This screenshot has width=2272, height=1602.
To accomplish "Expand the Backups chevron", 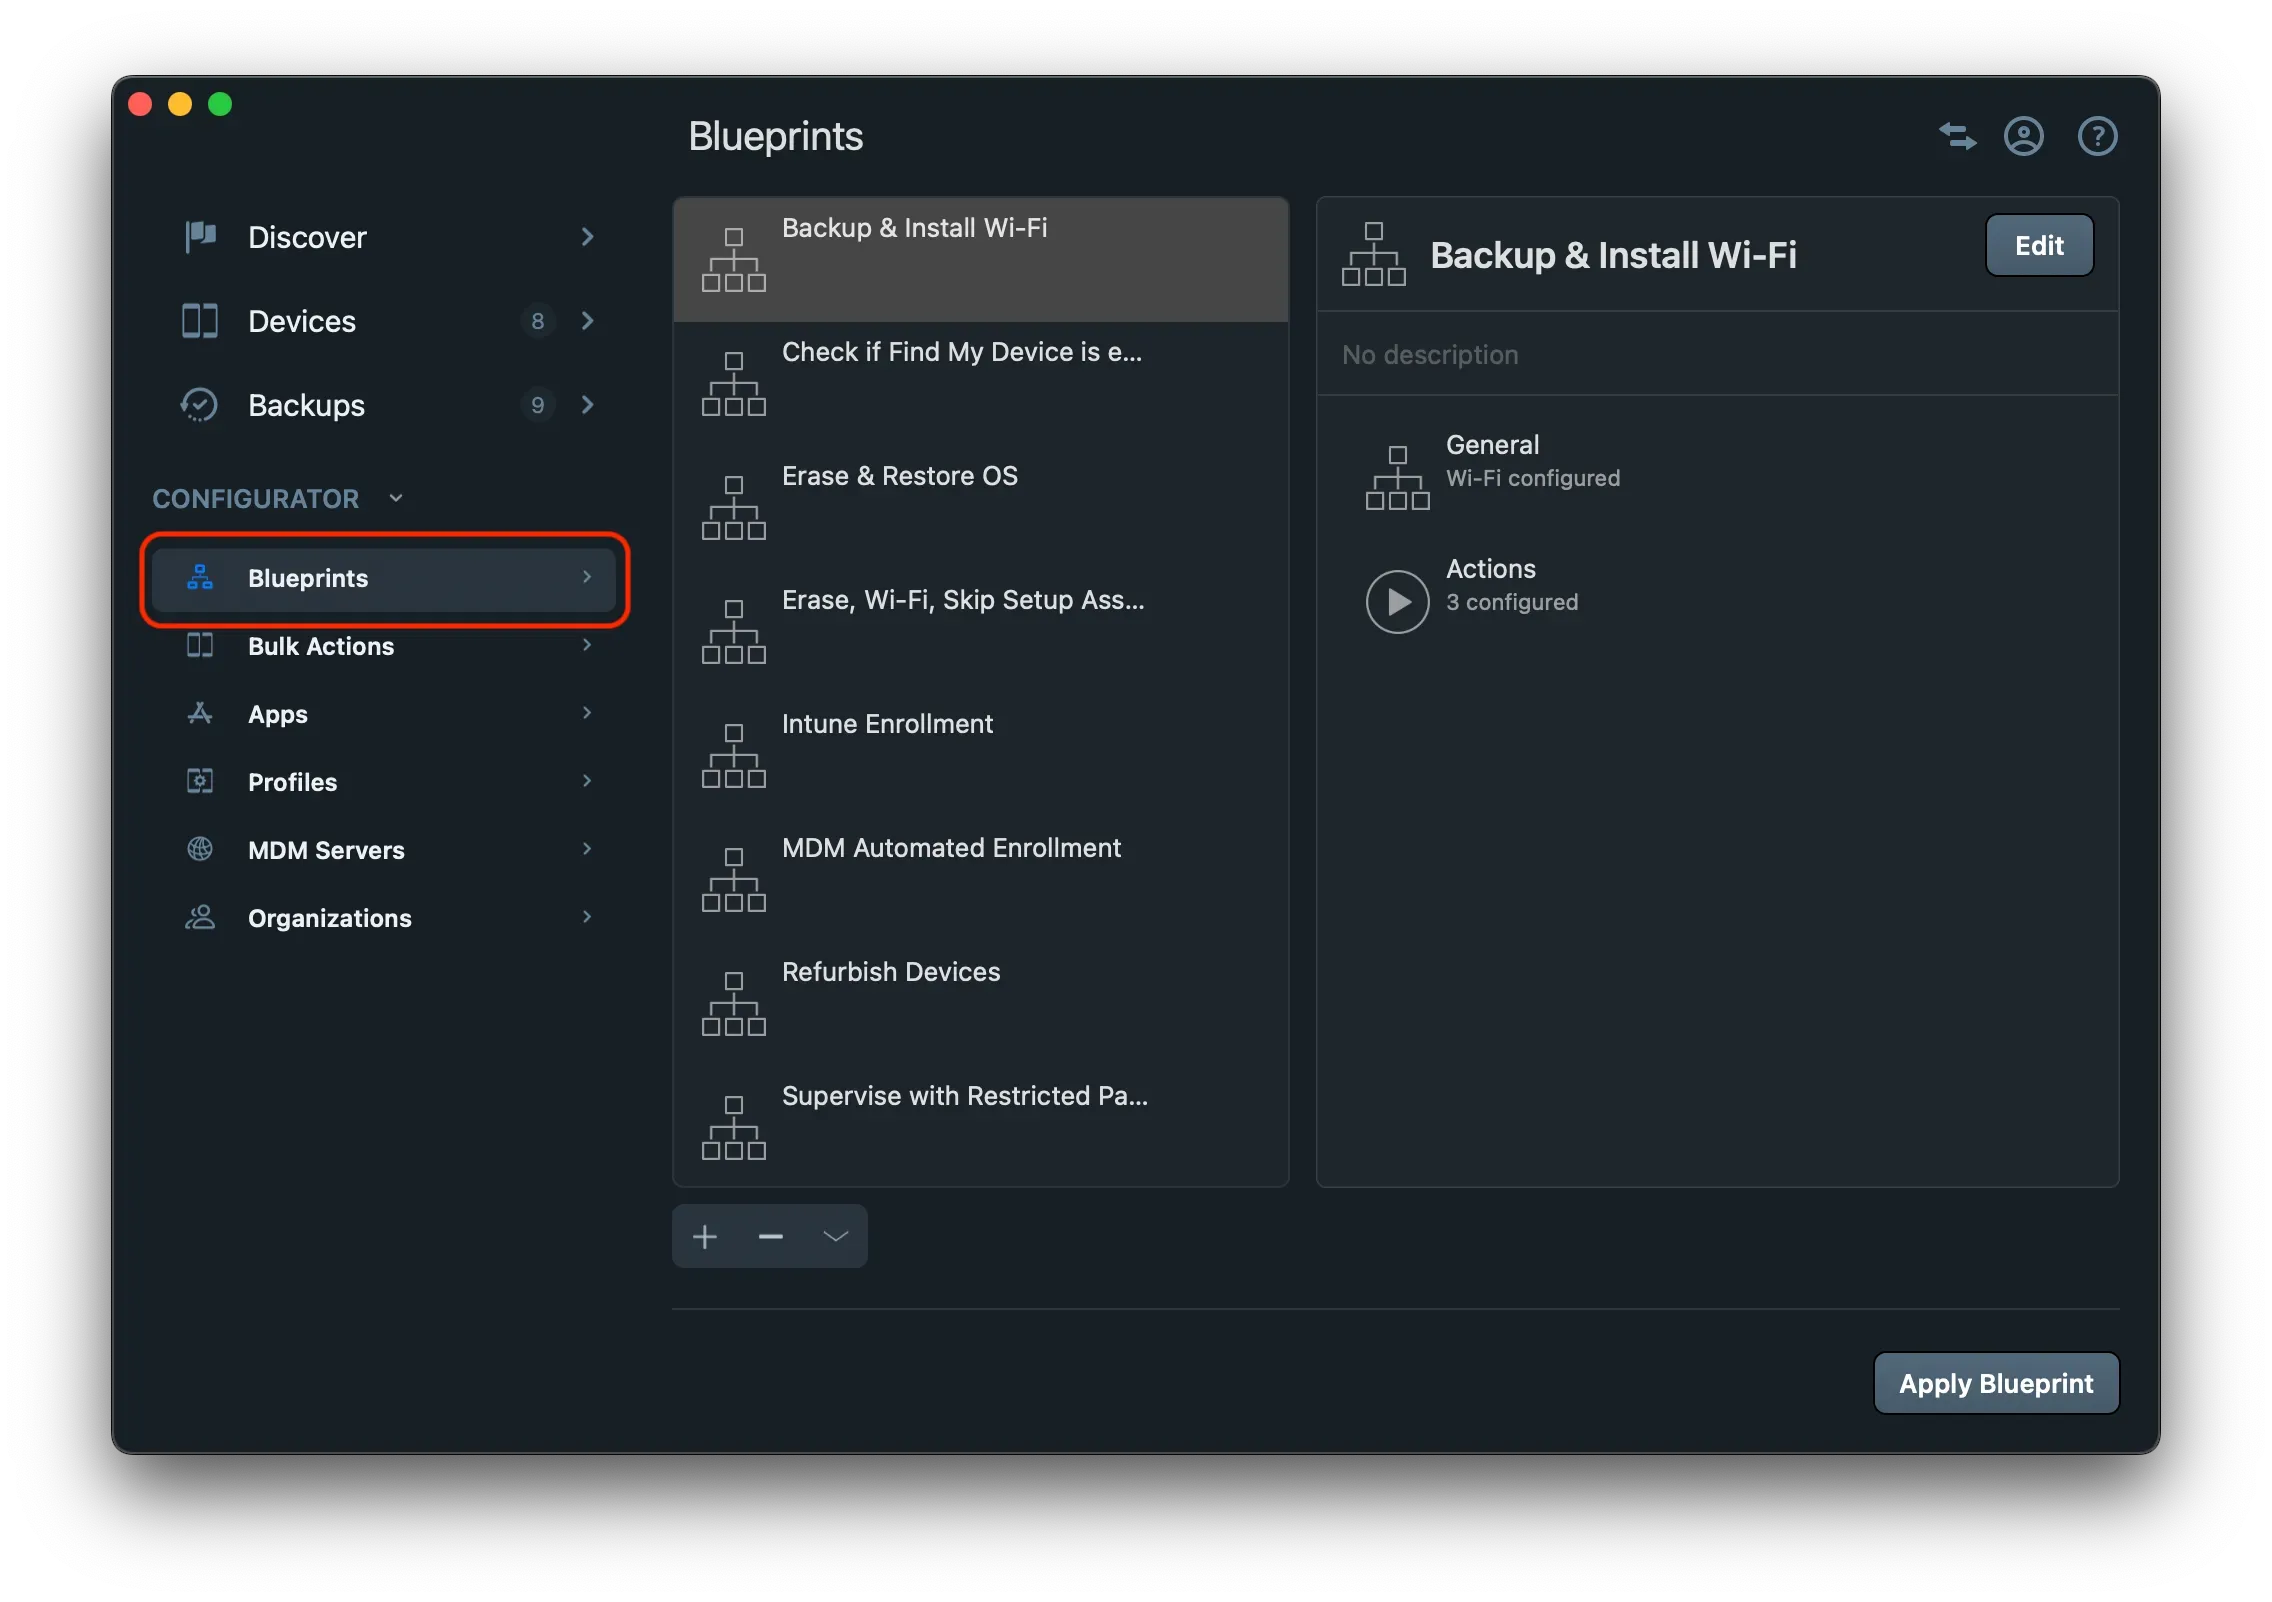I will (587, 405).
